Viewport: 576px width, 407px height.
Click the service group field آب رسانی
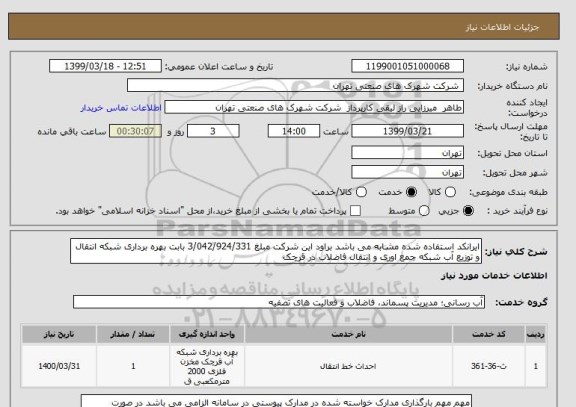(279, 302)
